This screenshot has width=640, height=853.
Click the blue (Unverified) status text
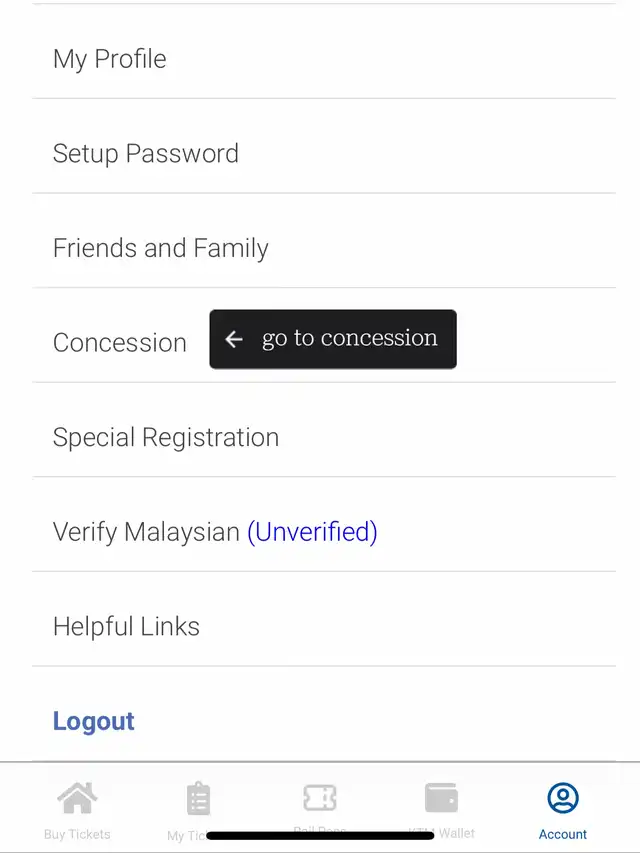tap(312, 532)
